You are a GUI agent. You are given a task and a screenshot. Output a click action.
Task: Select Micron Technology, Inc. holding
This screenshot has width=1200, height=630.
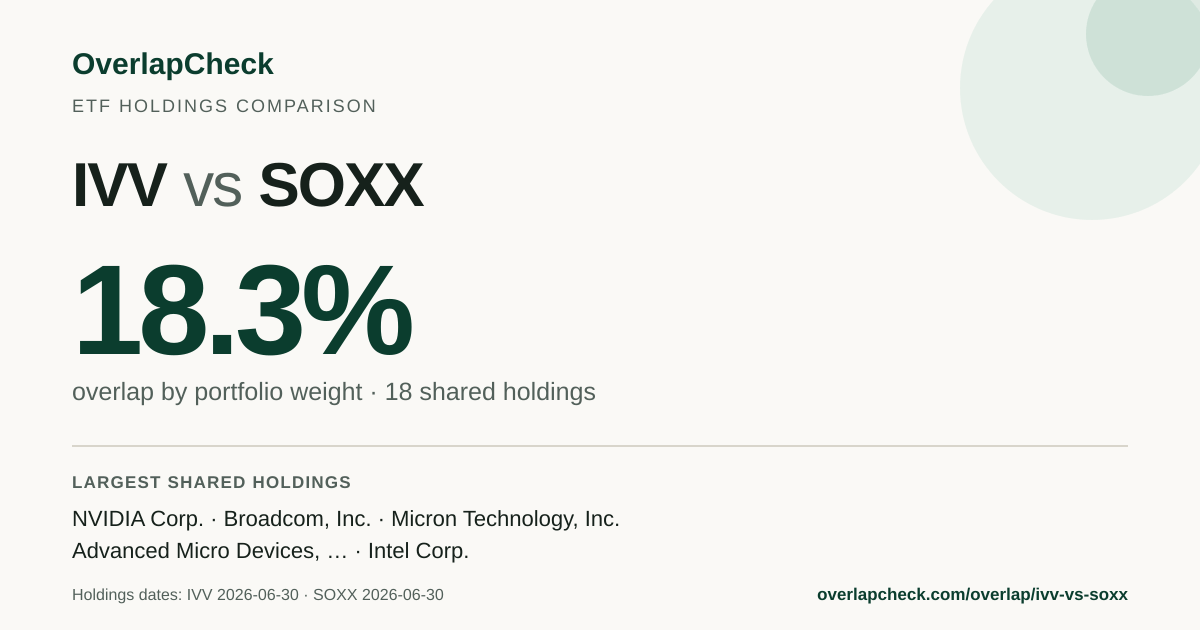click(x=505, y=519)
